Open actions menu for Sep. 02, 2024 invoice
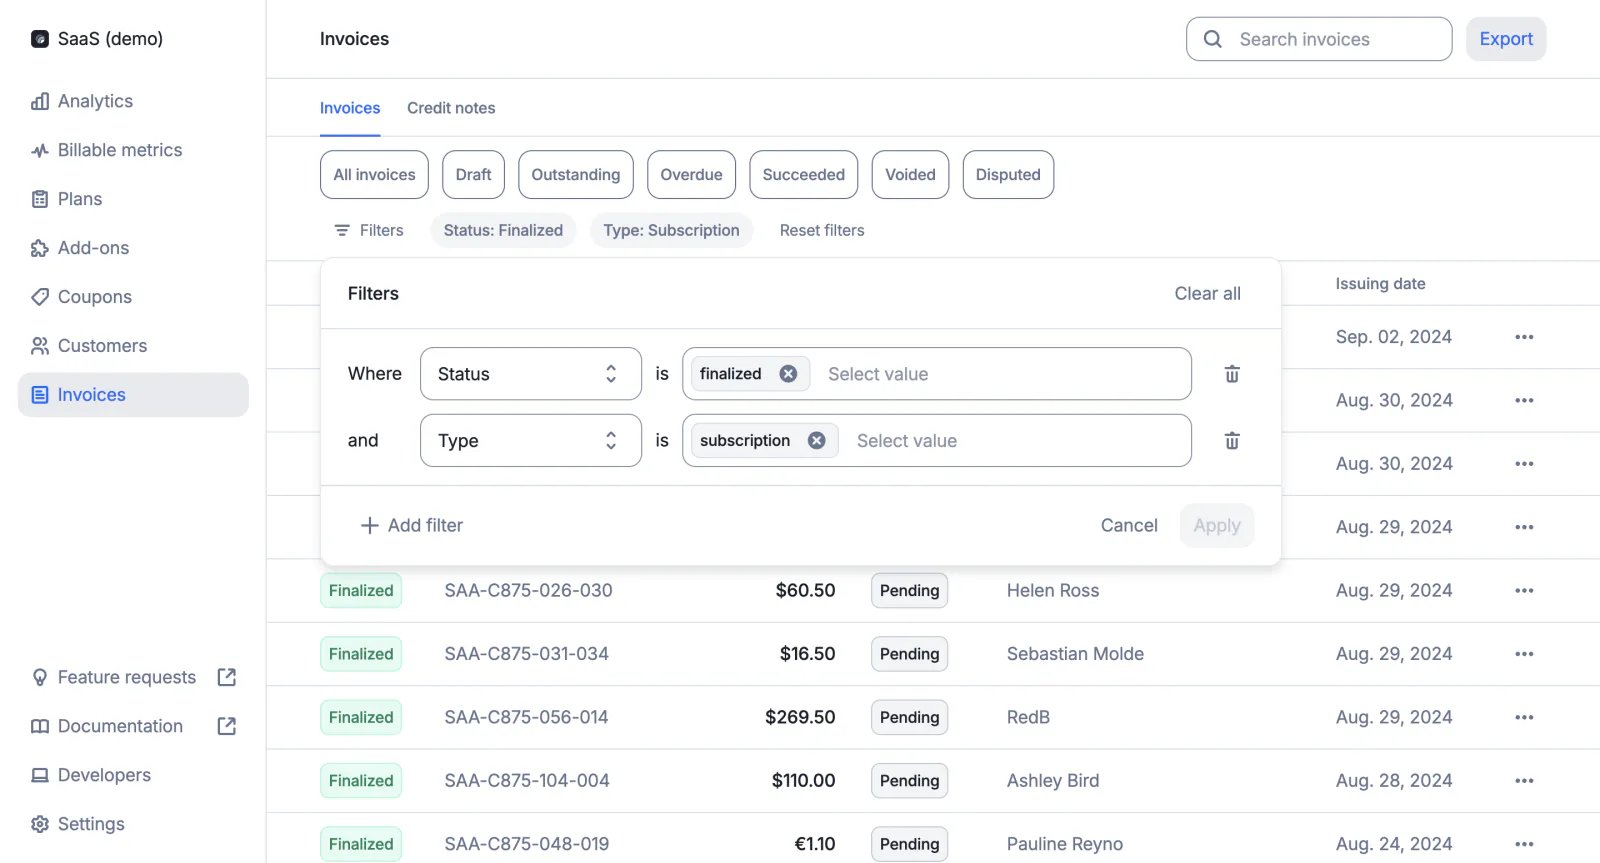This screenshot has width=1600, height=863. [x=1524, y=337]
